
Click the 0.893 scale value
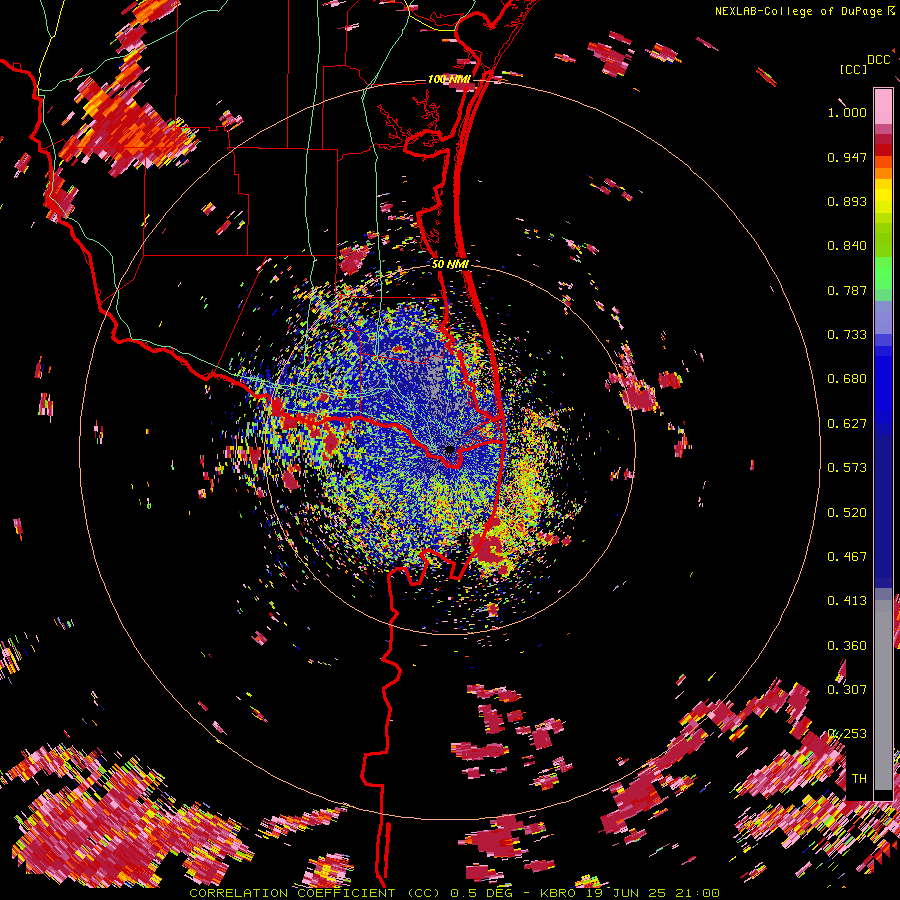[847, 201]
